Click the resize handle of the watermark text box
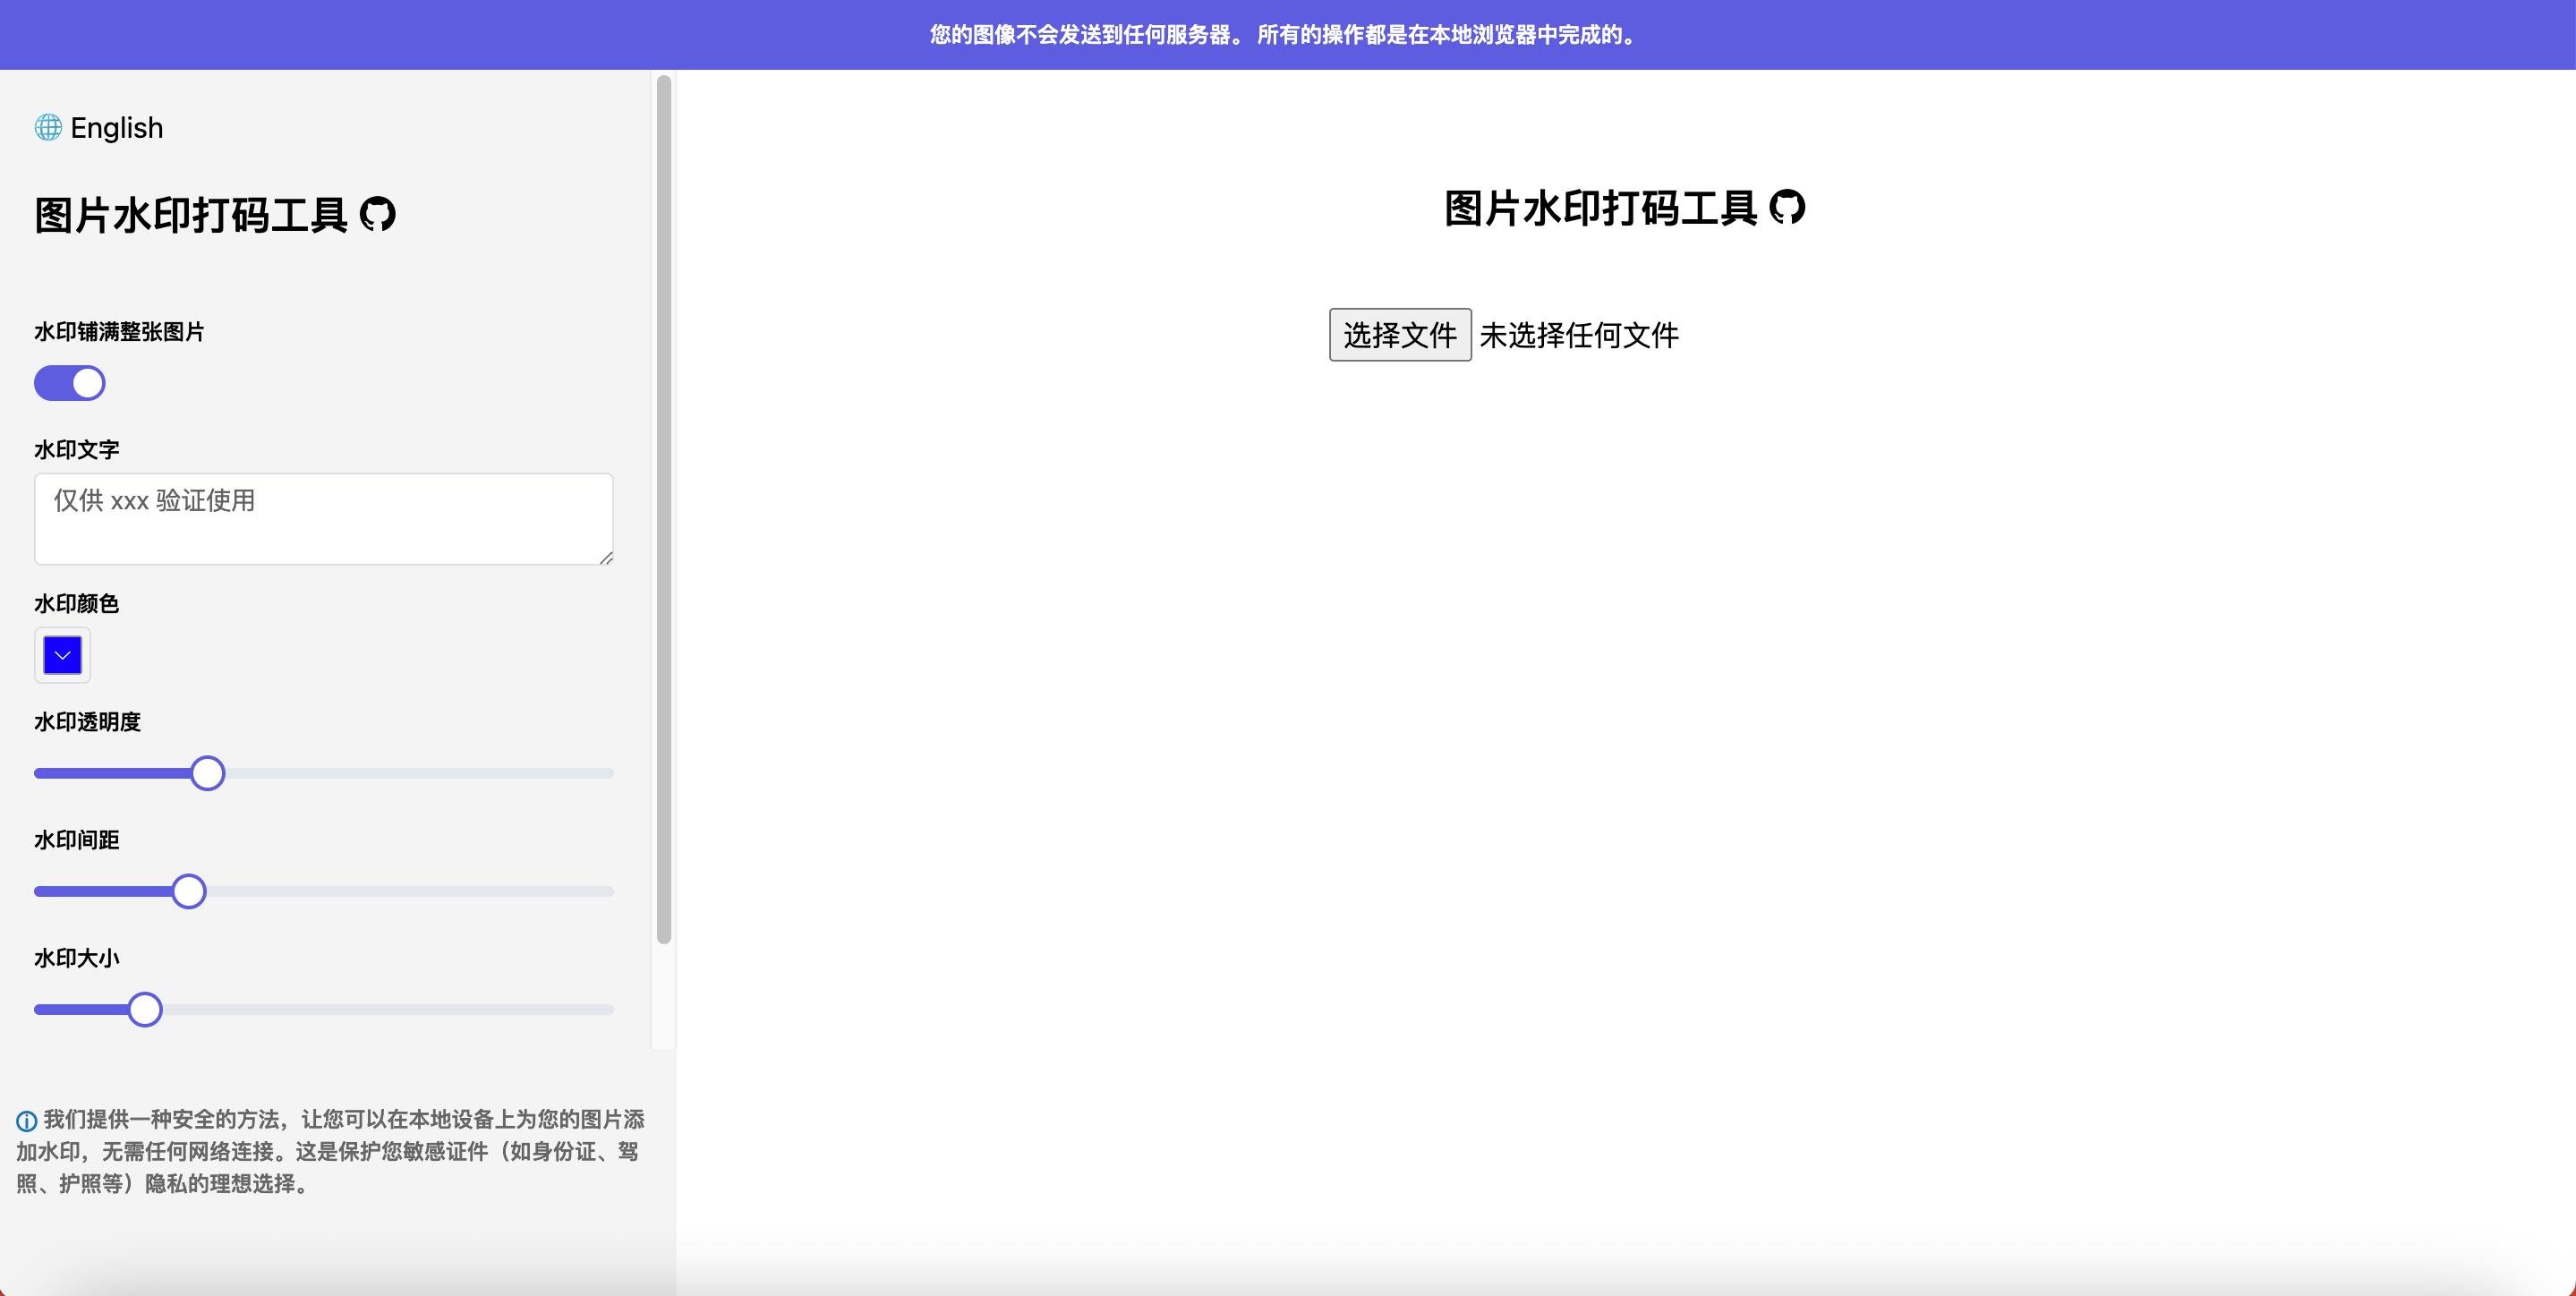Image resolution: width=2576 pixels, height=1296 pixels. 607,558
